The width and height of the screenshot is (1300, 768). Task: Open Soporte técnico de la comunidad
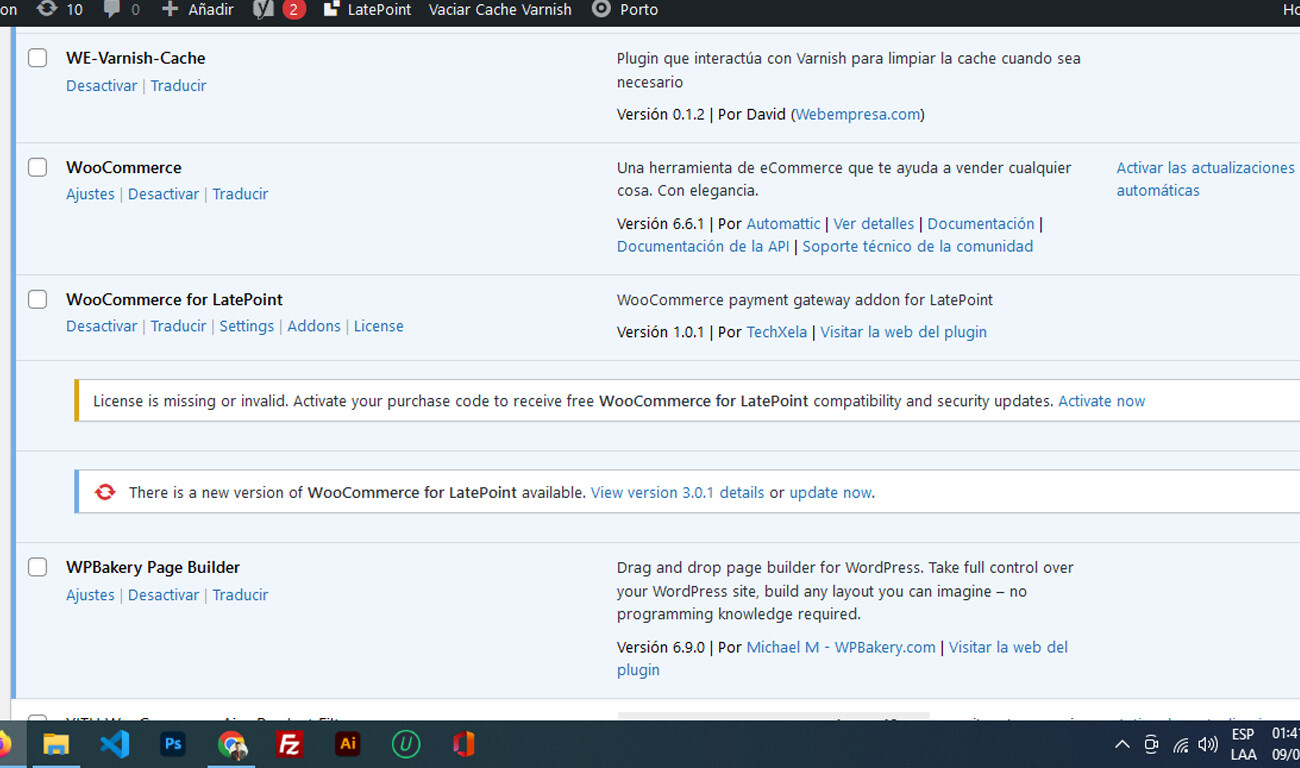[x=918, y=246]
